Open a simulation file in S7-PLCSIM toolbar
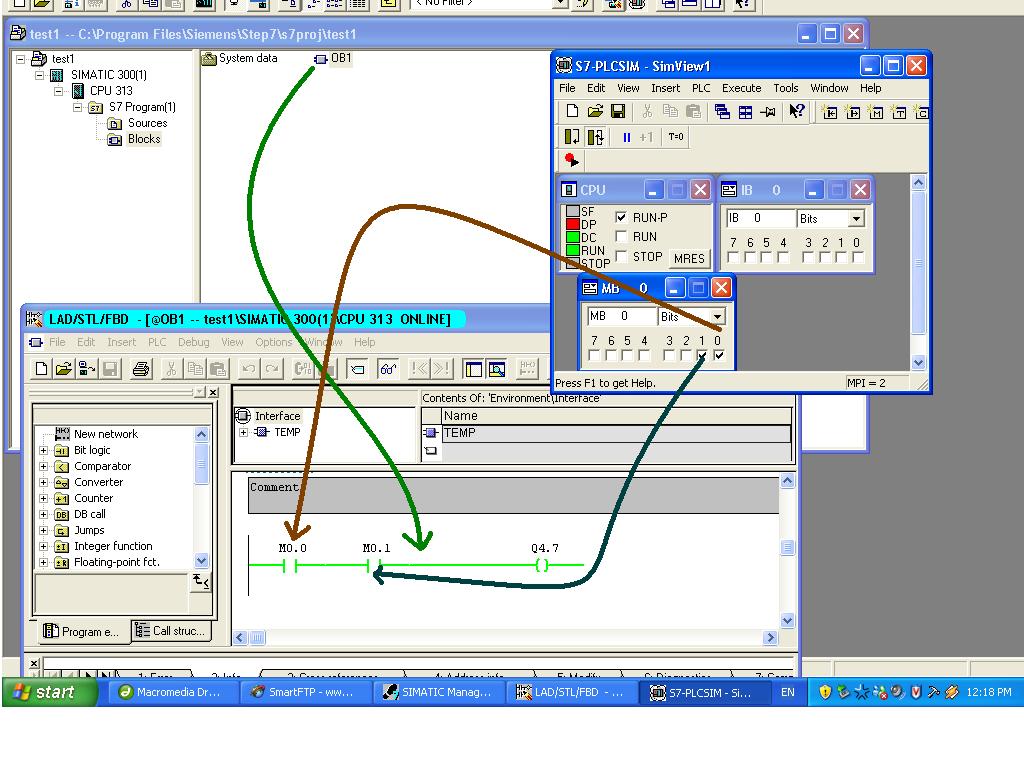 [x=595, y=112]
